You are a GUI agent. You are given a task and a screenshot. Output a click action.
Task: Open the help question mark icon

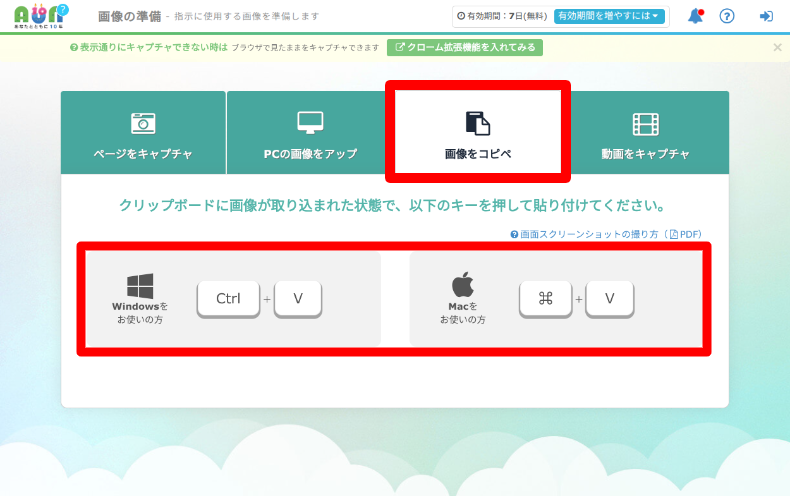pyautogui.click(x=727, y=16)
